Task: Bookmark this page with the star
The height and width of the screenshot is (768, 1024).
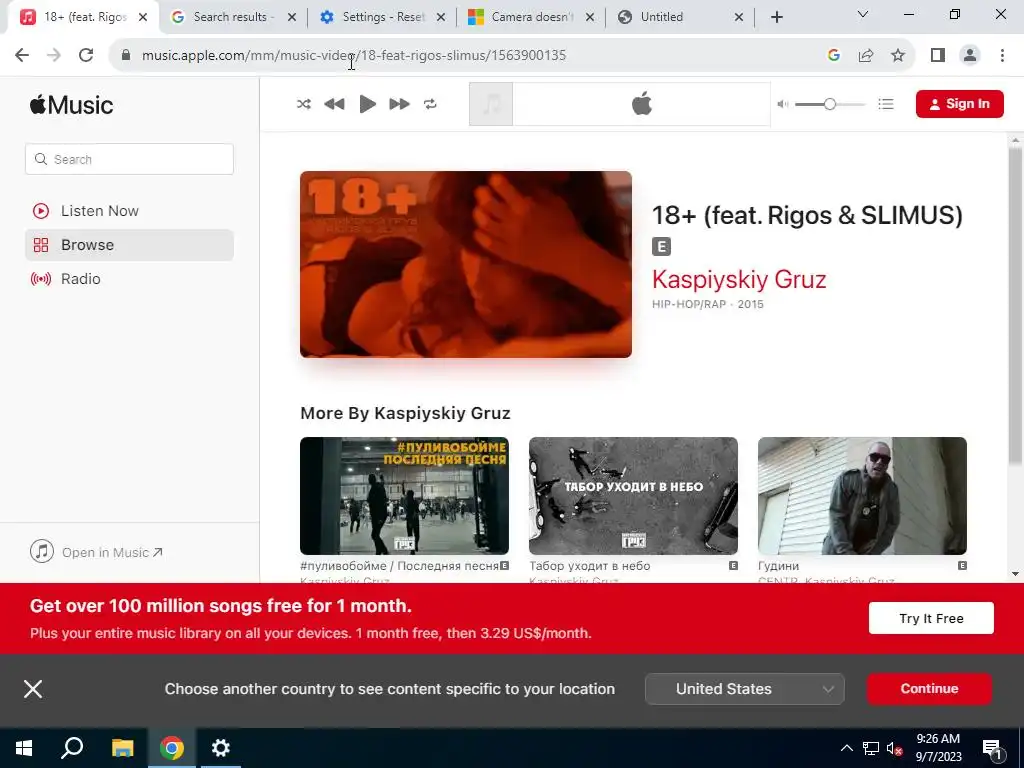Action: click(898, 56)
